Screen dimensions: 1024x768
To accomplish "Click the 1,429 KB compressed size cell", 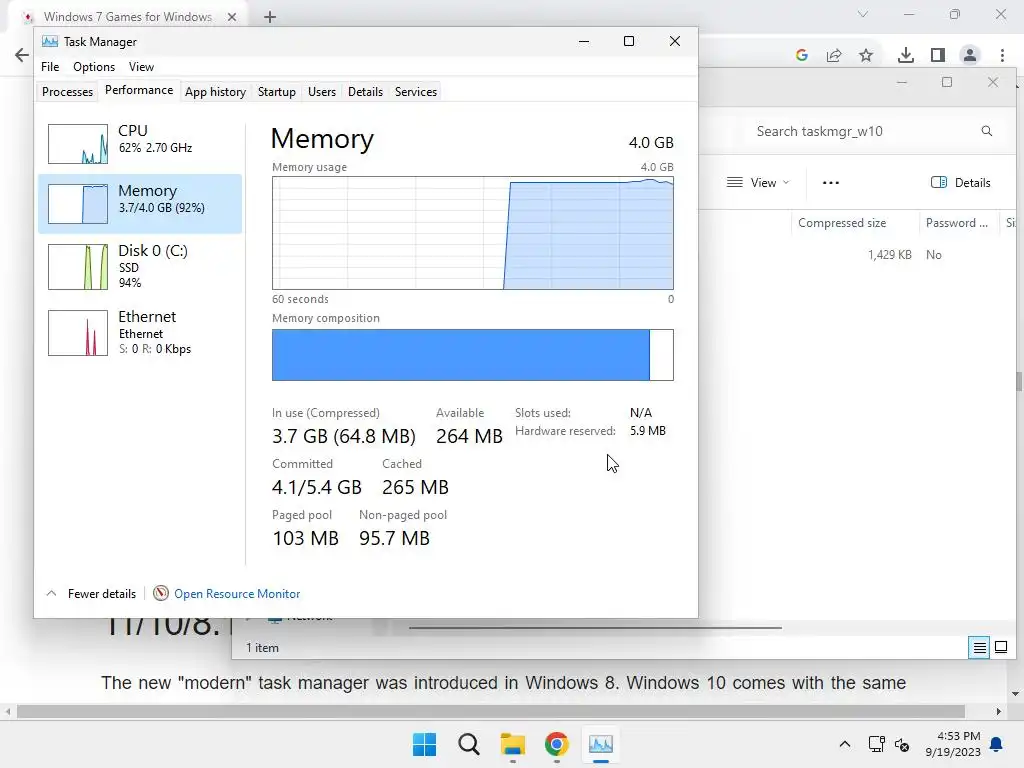I will [889, 255].
